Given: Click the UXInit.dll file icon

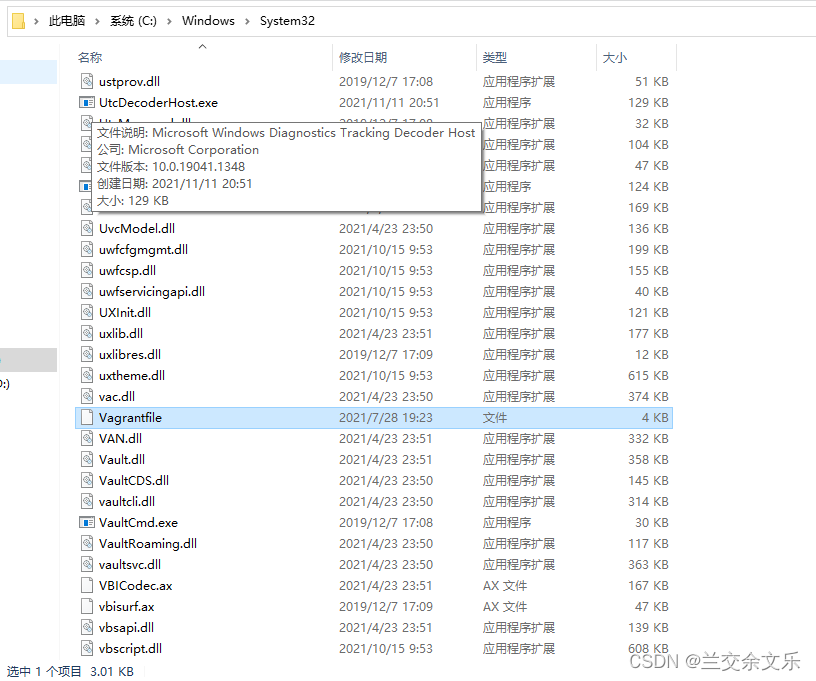Looking at the screenshot, I should (x=87, y=312).
